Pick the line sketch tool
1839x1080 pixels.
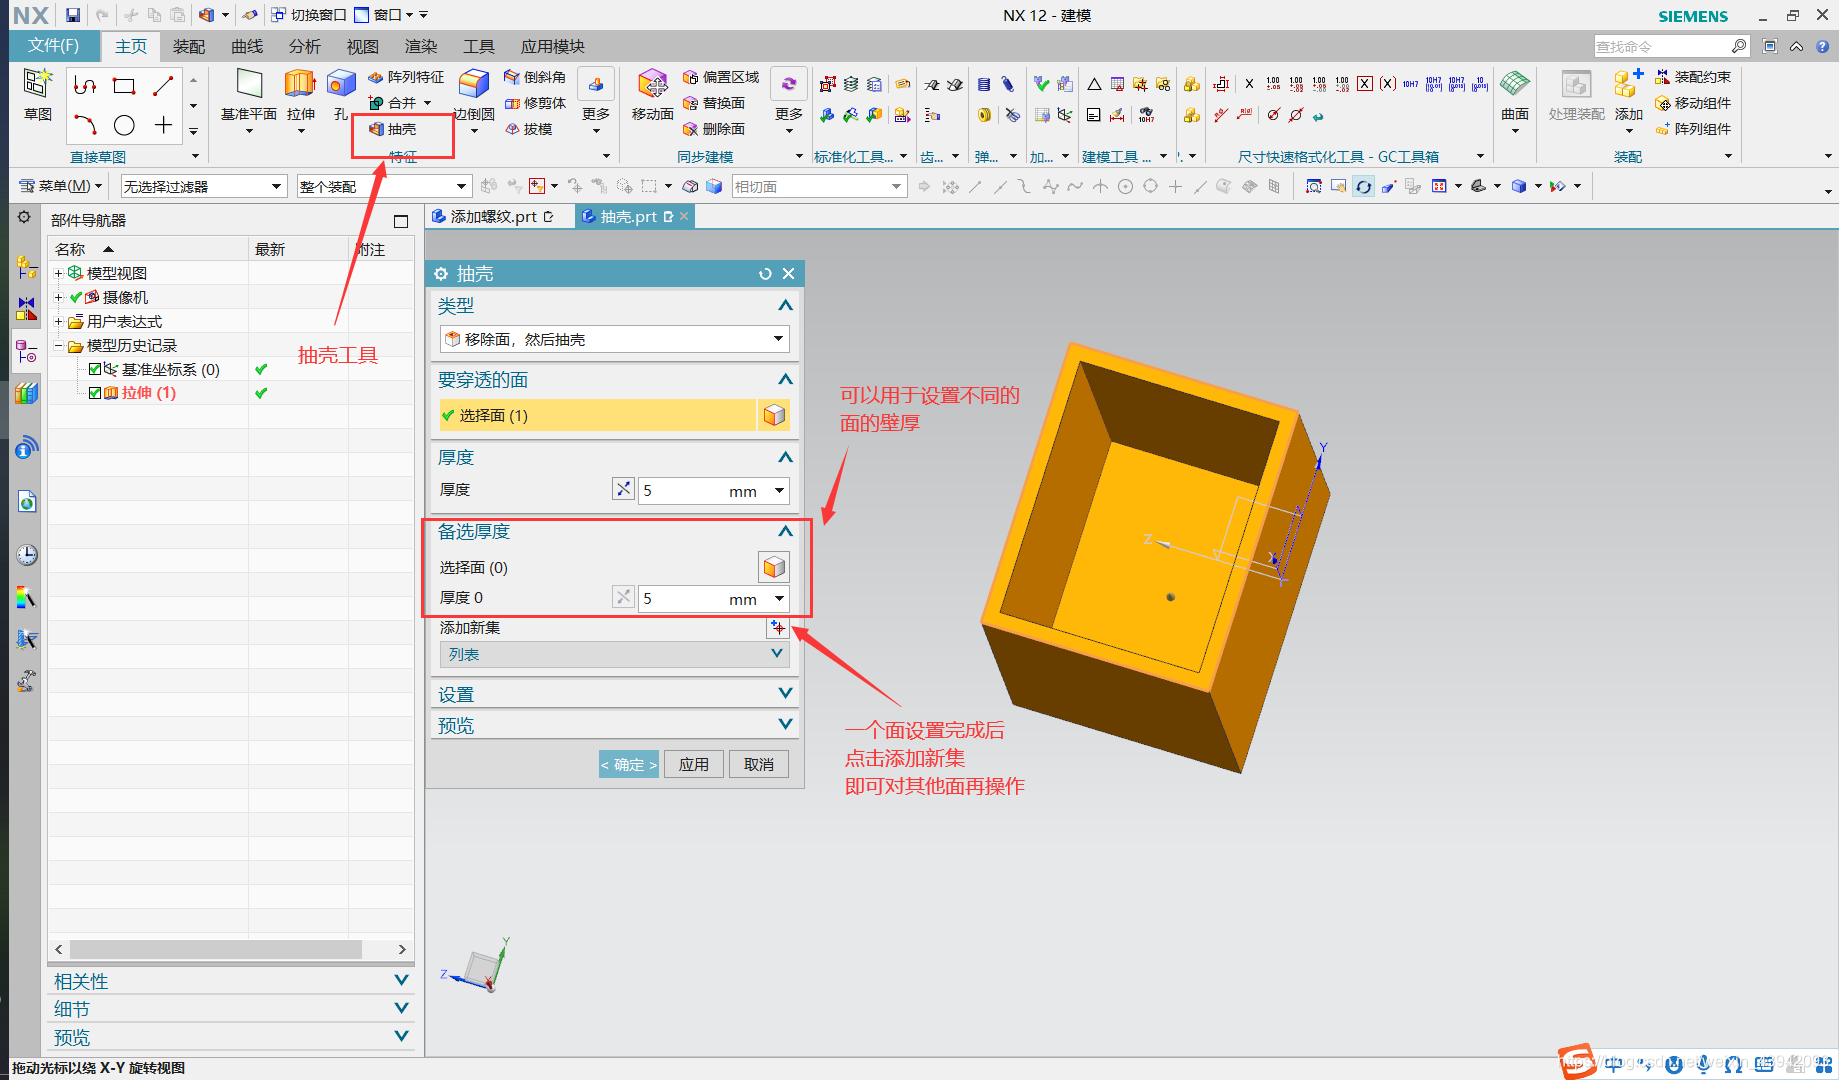(x=163, y=86)
